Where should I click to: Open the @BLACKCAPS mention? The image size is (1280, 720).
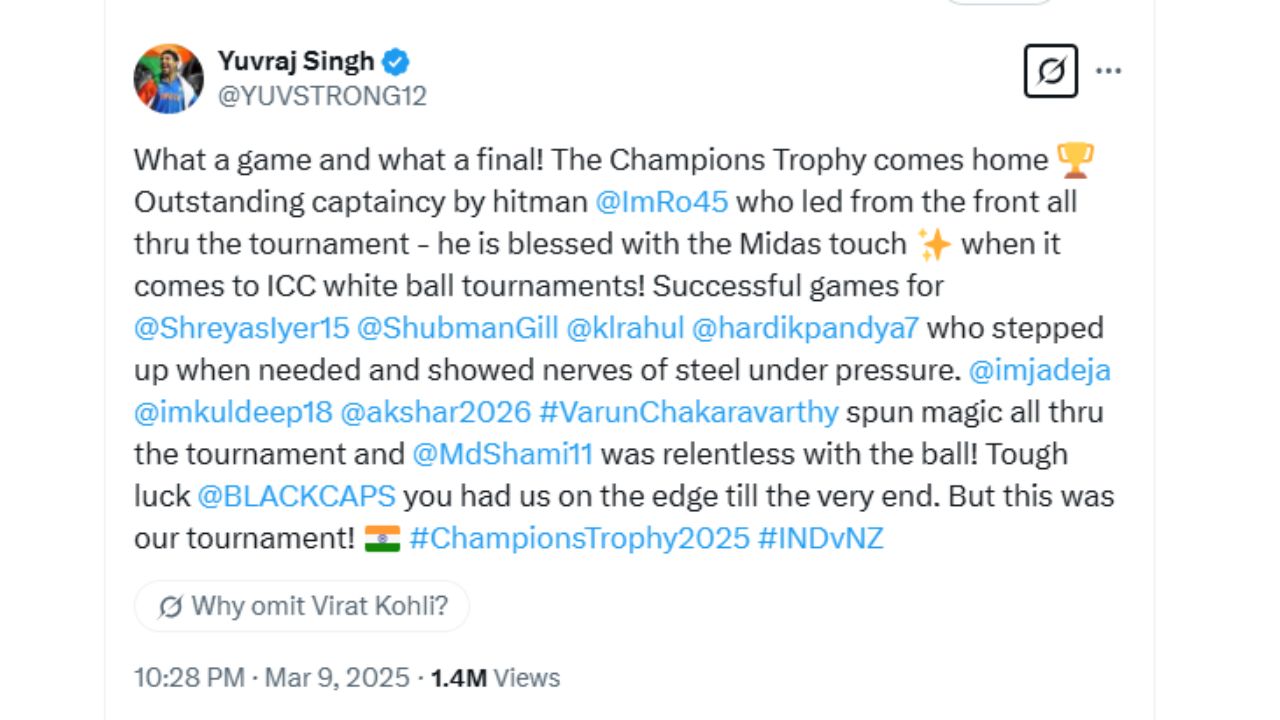[x=296, y=496]
